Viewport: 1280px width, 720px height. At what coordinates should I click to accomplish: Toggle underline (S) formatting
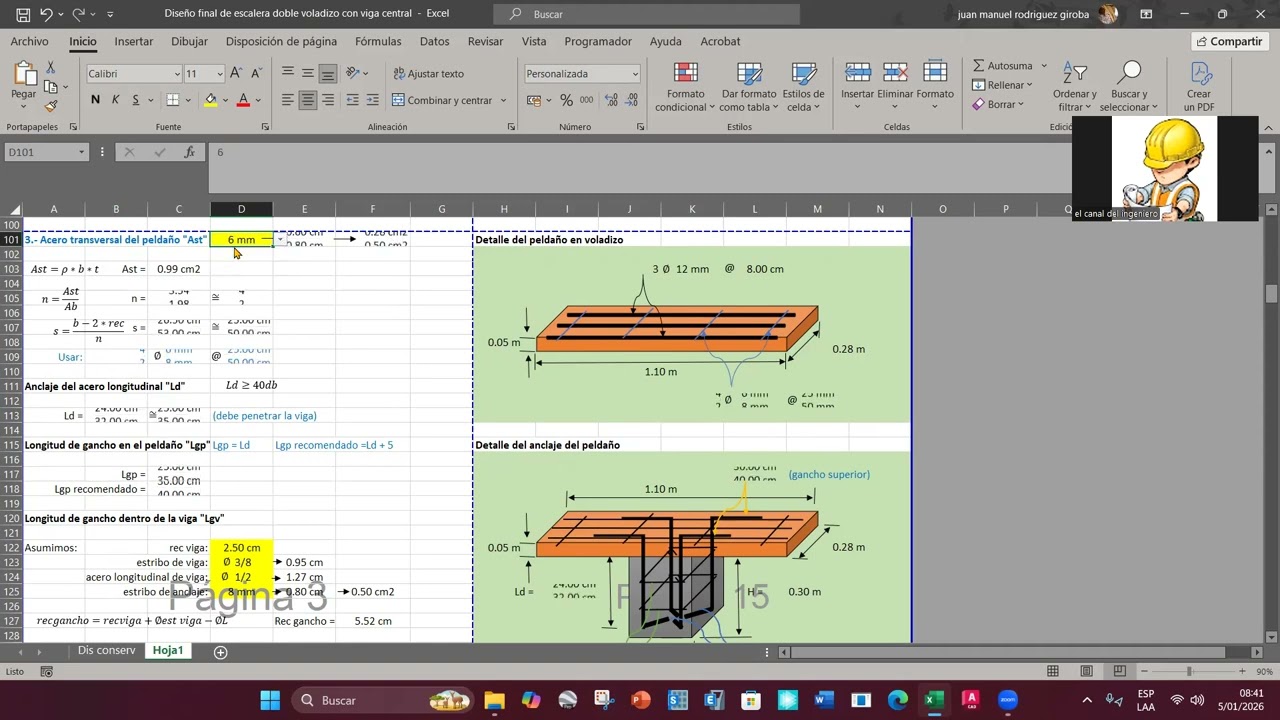click(x=135, y=100)
